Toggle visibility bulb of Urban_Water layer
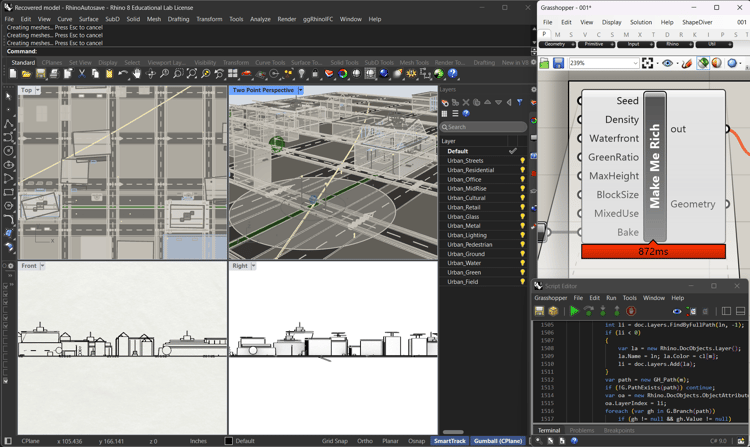Image resolution: width=750 pixels, height=447 pixels. [522, 263]
